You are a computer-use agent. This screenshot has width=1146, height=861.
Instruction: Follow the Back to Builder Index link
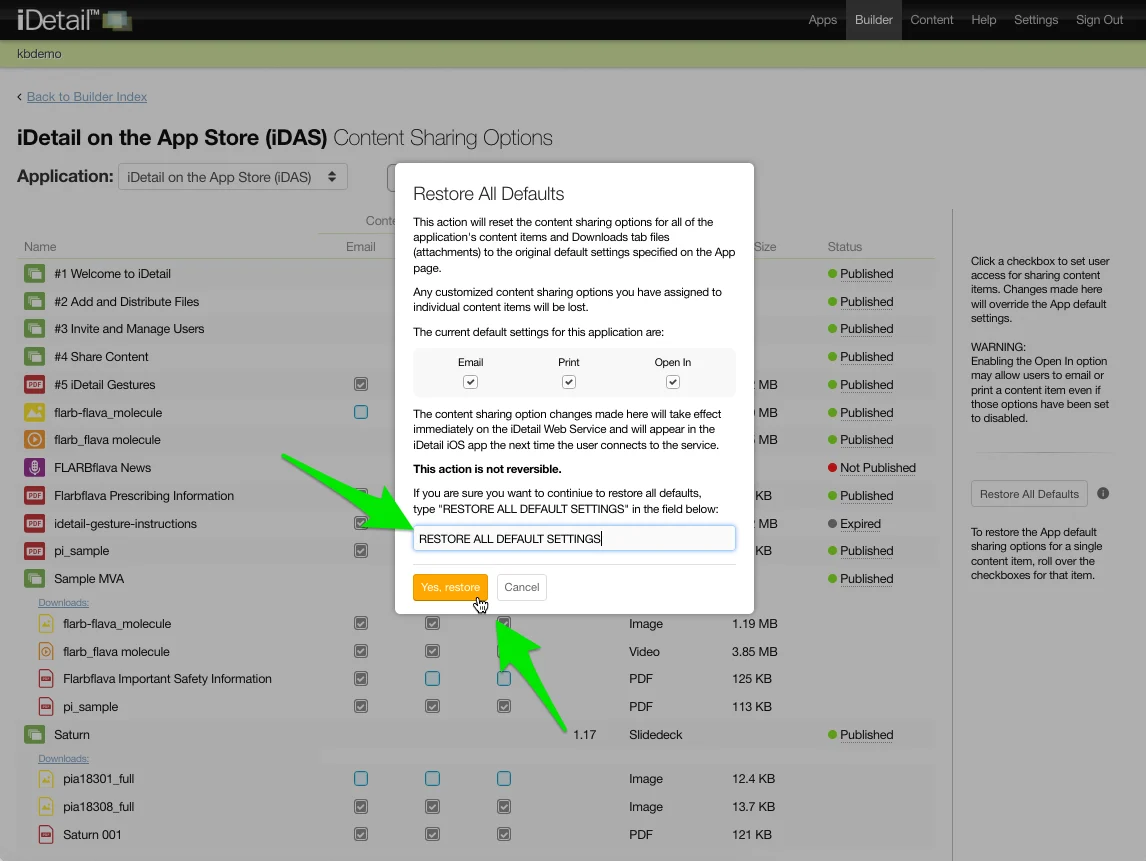click(x=87, y=97)
